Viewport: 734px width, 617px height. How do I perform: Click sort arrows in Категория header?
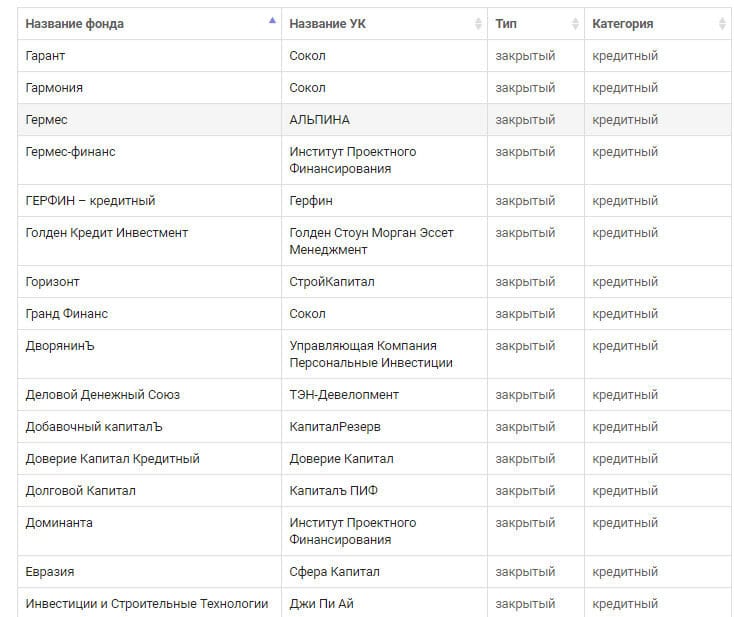pos(723,24)
